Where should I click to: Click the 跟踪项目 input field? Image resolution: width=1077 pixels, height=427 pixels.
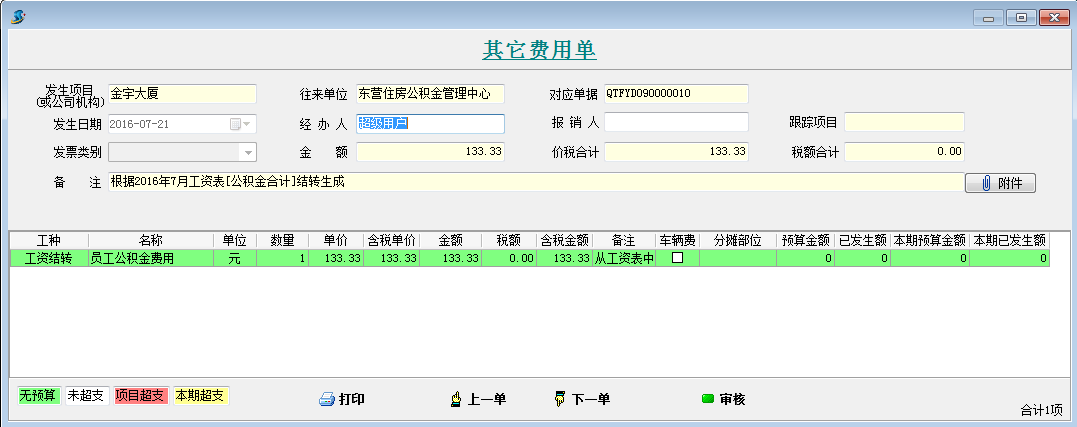tap(904, 123)
